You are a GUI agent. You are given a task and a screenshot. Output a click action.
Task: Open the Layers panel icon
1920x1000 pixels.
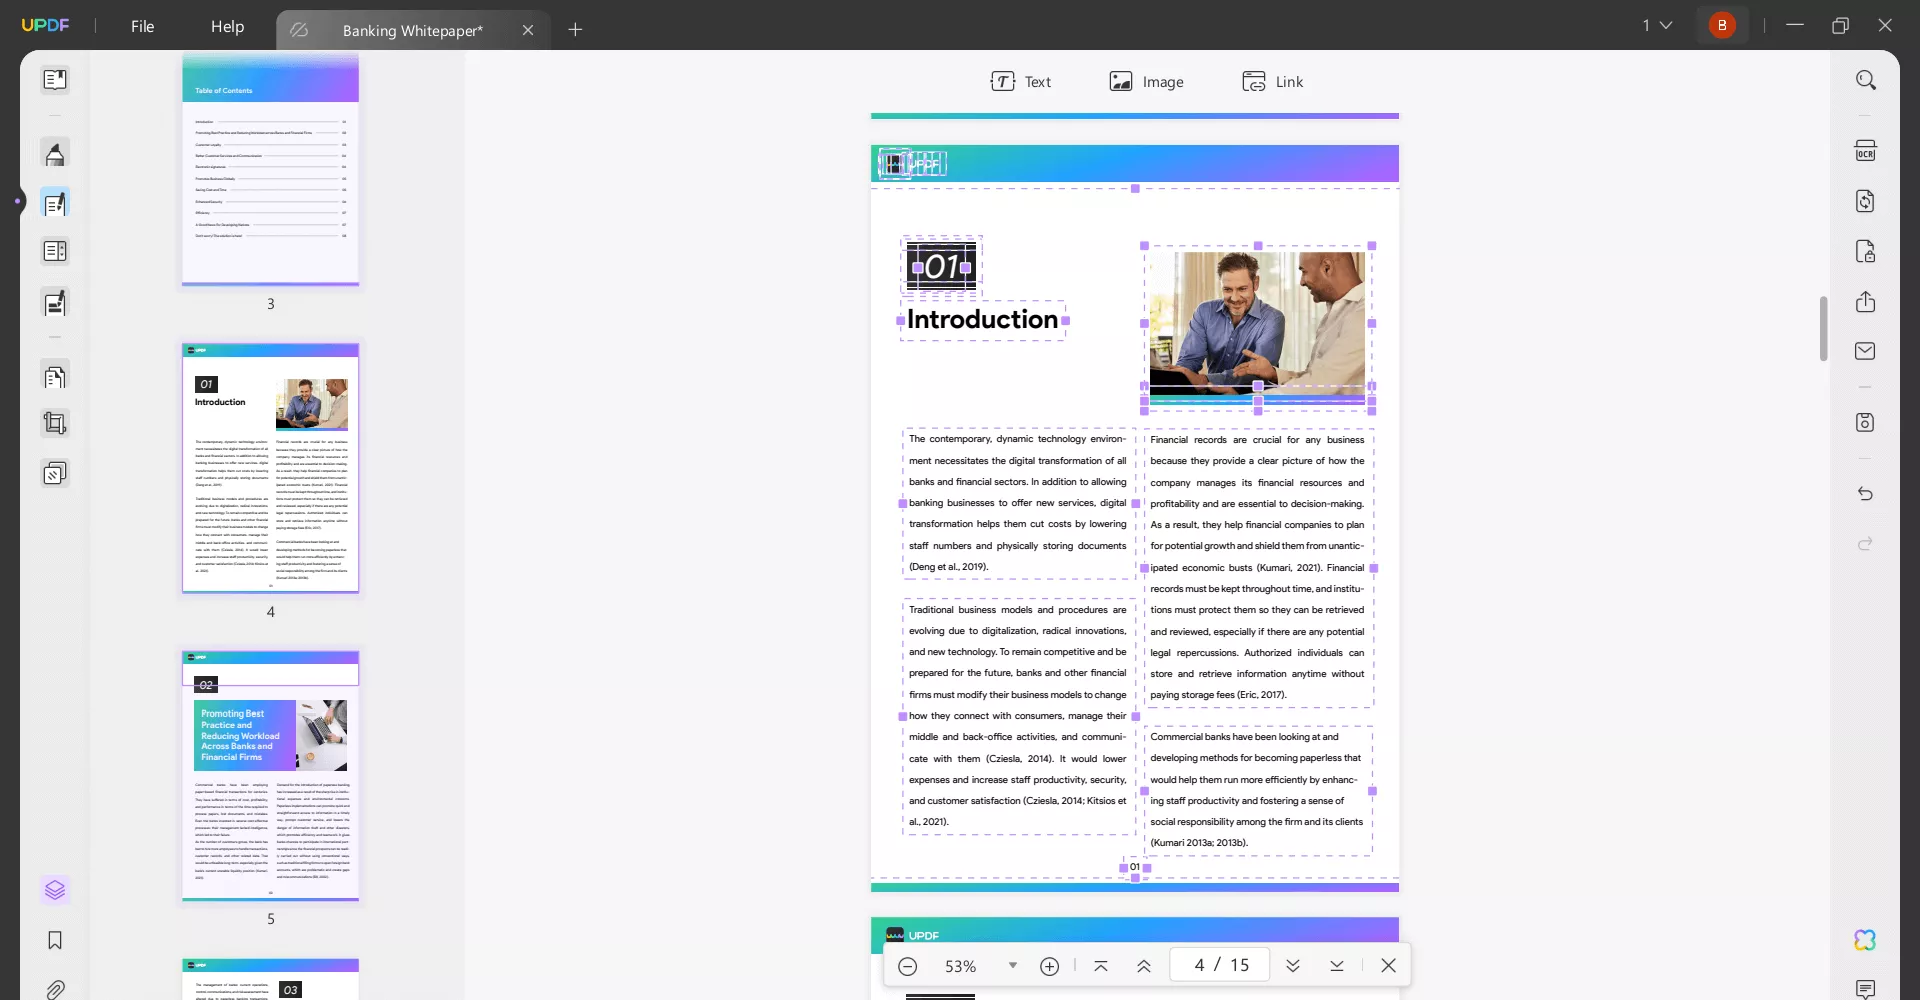[x=55, y=889]
